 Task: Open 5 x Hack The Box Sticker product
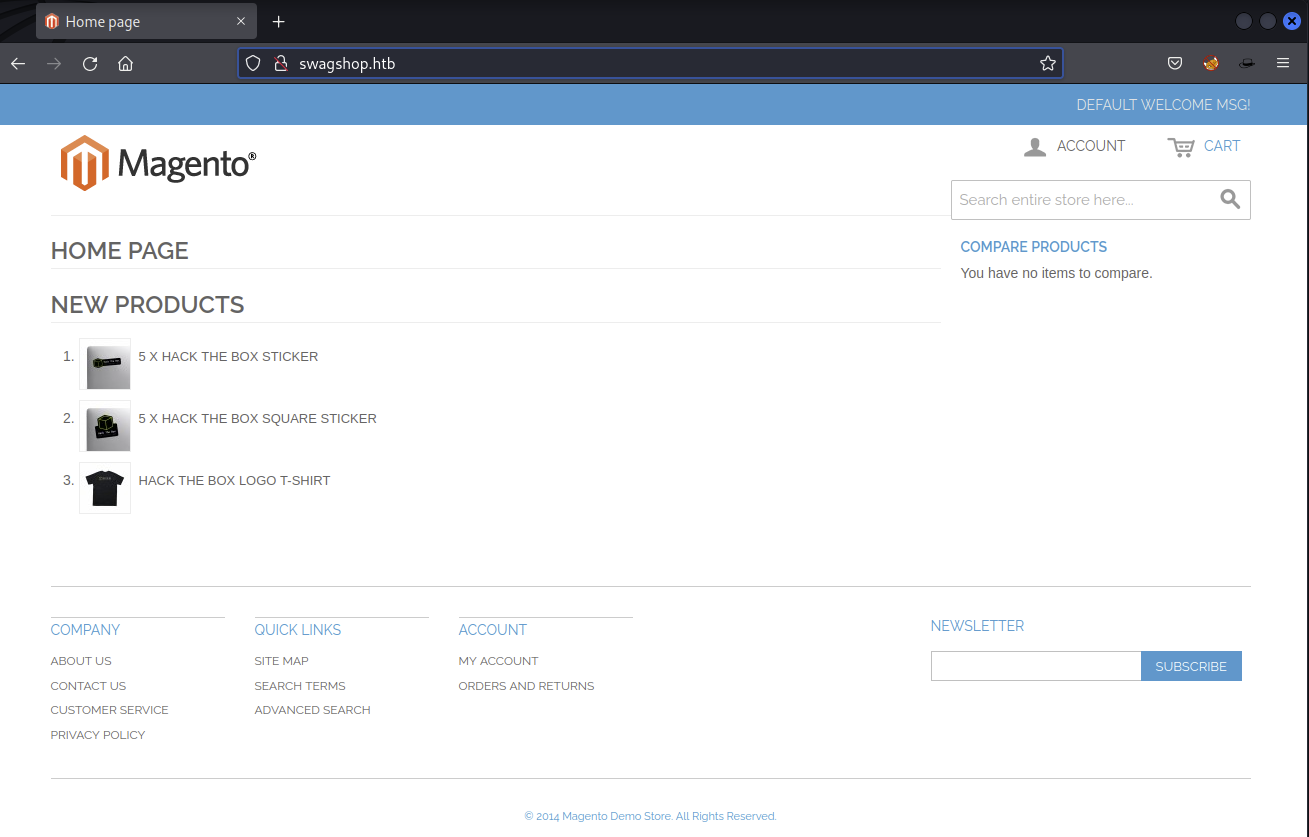pyautogui.click(x=228, y=357)
